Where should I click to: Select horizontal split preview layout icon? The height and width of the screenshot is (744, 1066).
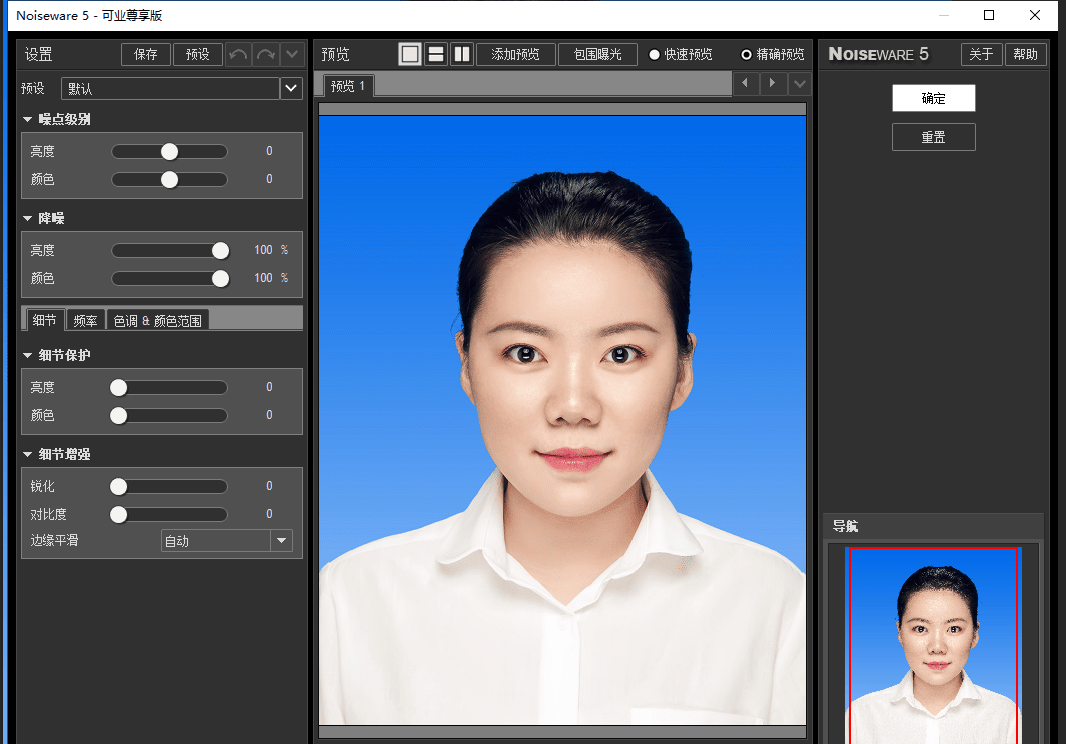point(436,54)
